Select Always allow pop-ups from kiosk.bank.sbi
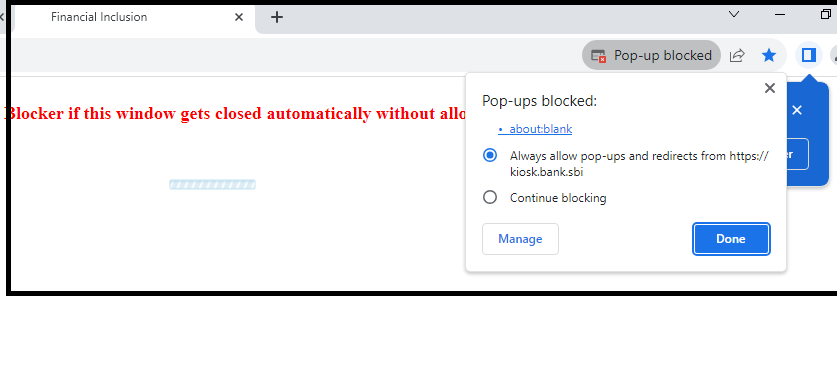The width and height of the screenshot is (837, 391). (x=489, y=155)
